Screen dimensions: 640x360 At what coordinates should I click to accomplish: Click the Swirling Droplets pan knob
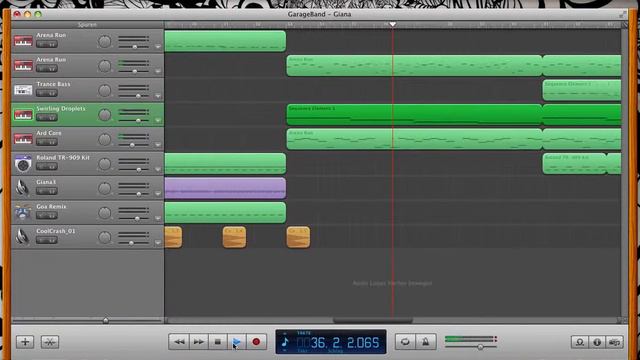[x=104, y=115]
